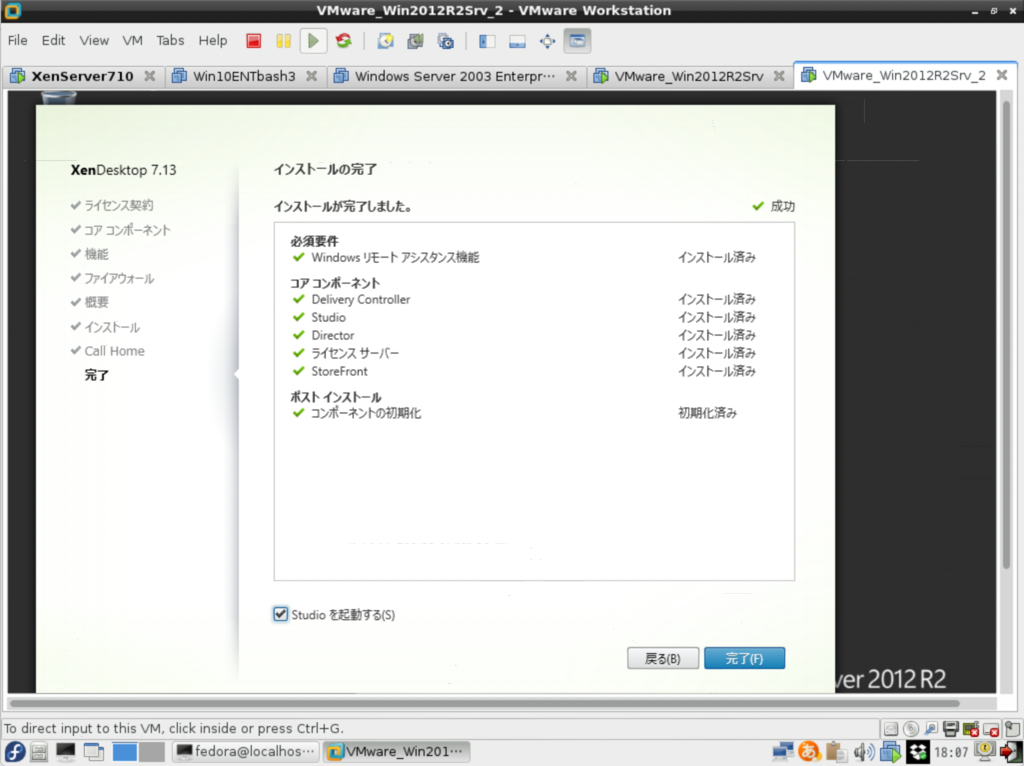The image size is (1024, 766).
Task: Click the 成功 success status label
Action: (x=774, y=206)
